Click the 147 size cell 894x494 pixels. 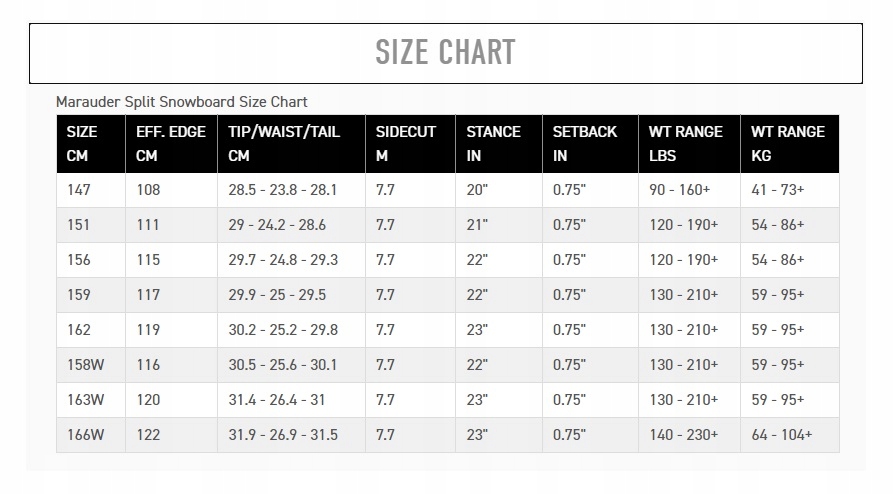(x=79, y=190)
